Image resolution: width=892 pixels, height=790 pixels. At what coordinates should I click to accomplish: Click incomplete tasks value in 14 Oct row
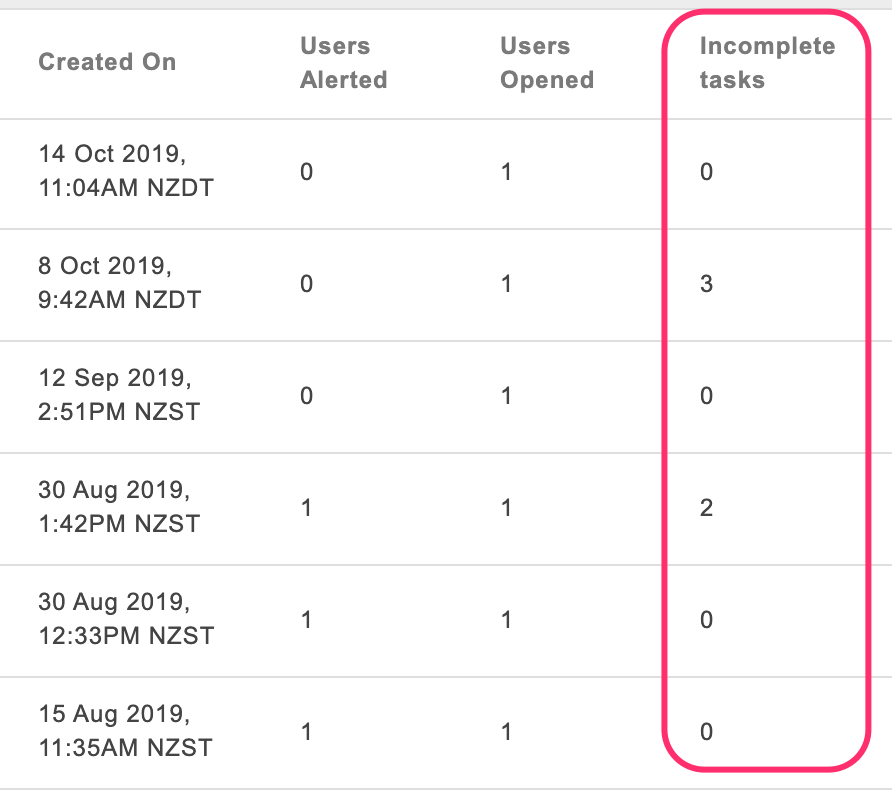pos(706,172)
